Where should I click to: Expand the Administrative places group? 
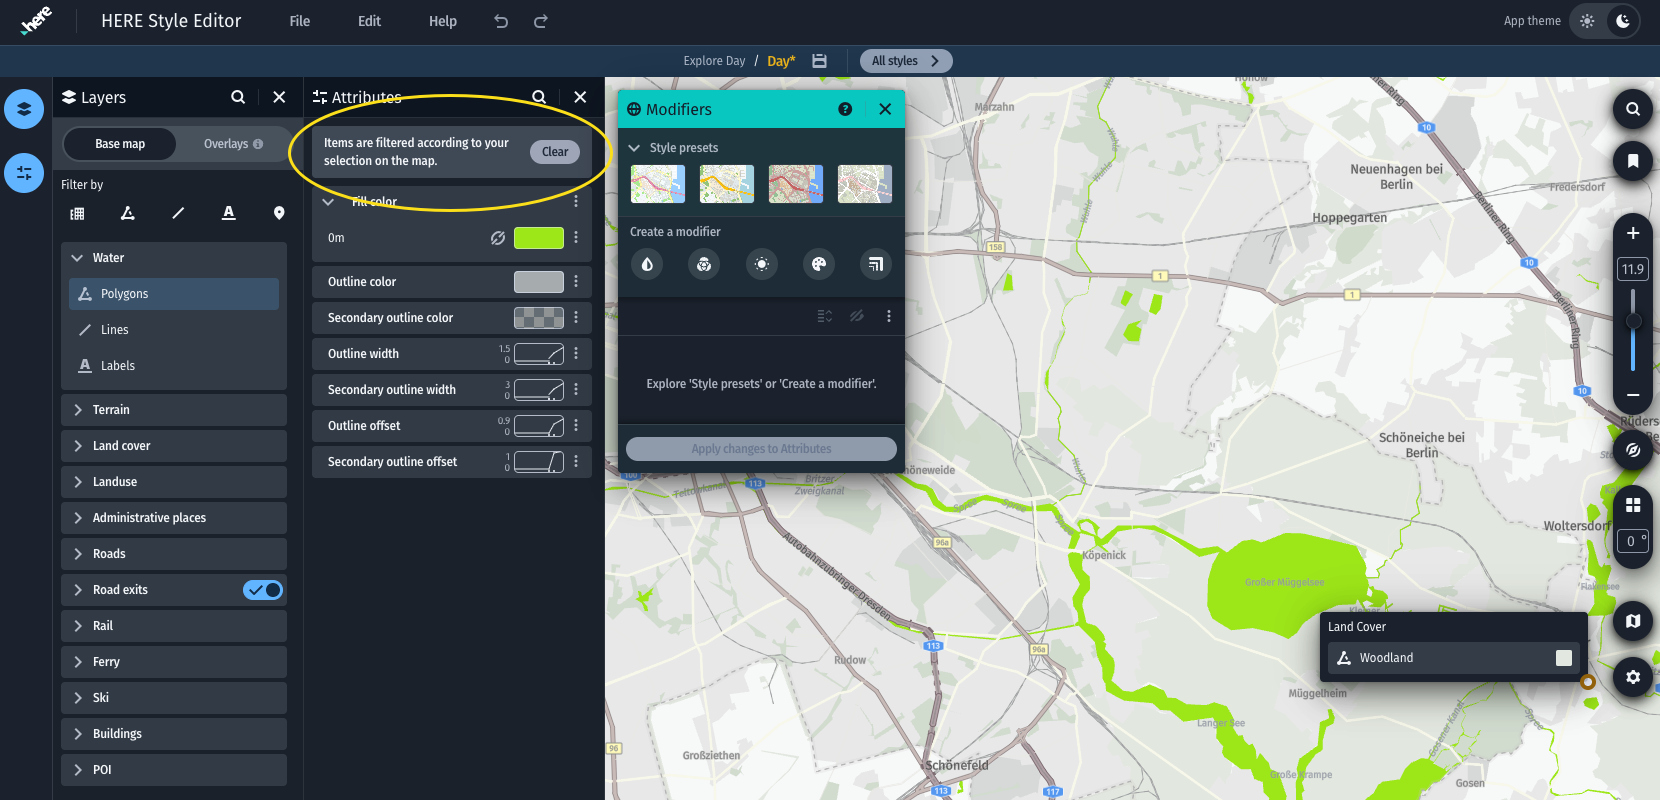coord(77,518)
